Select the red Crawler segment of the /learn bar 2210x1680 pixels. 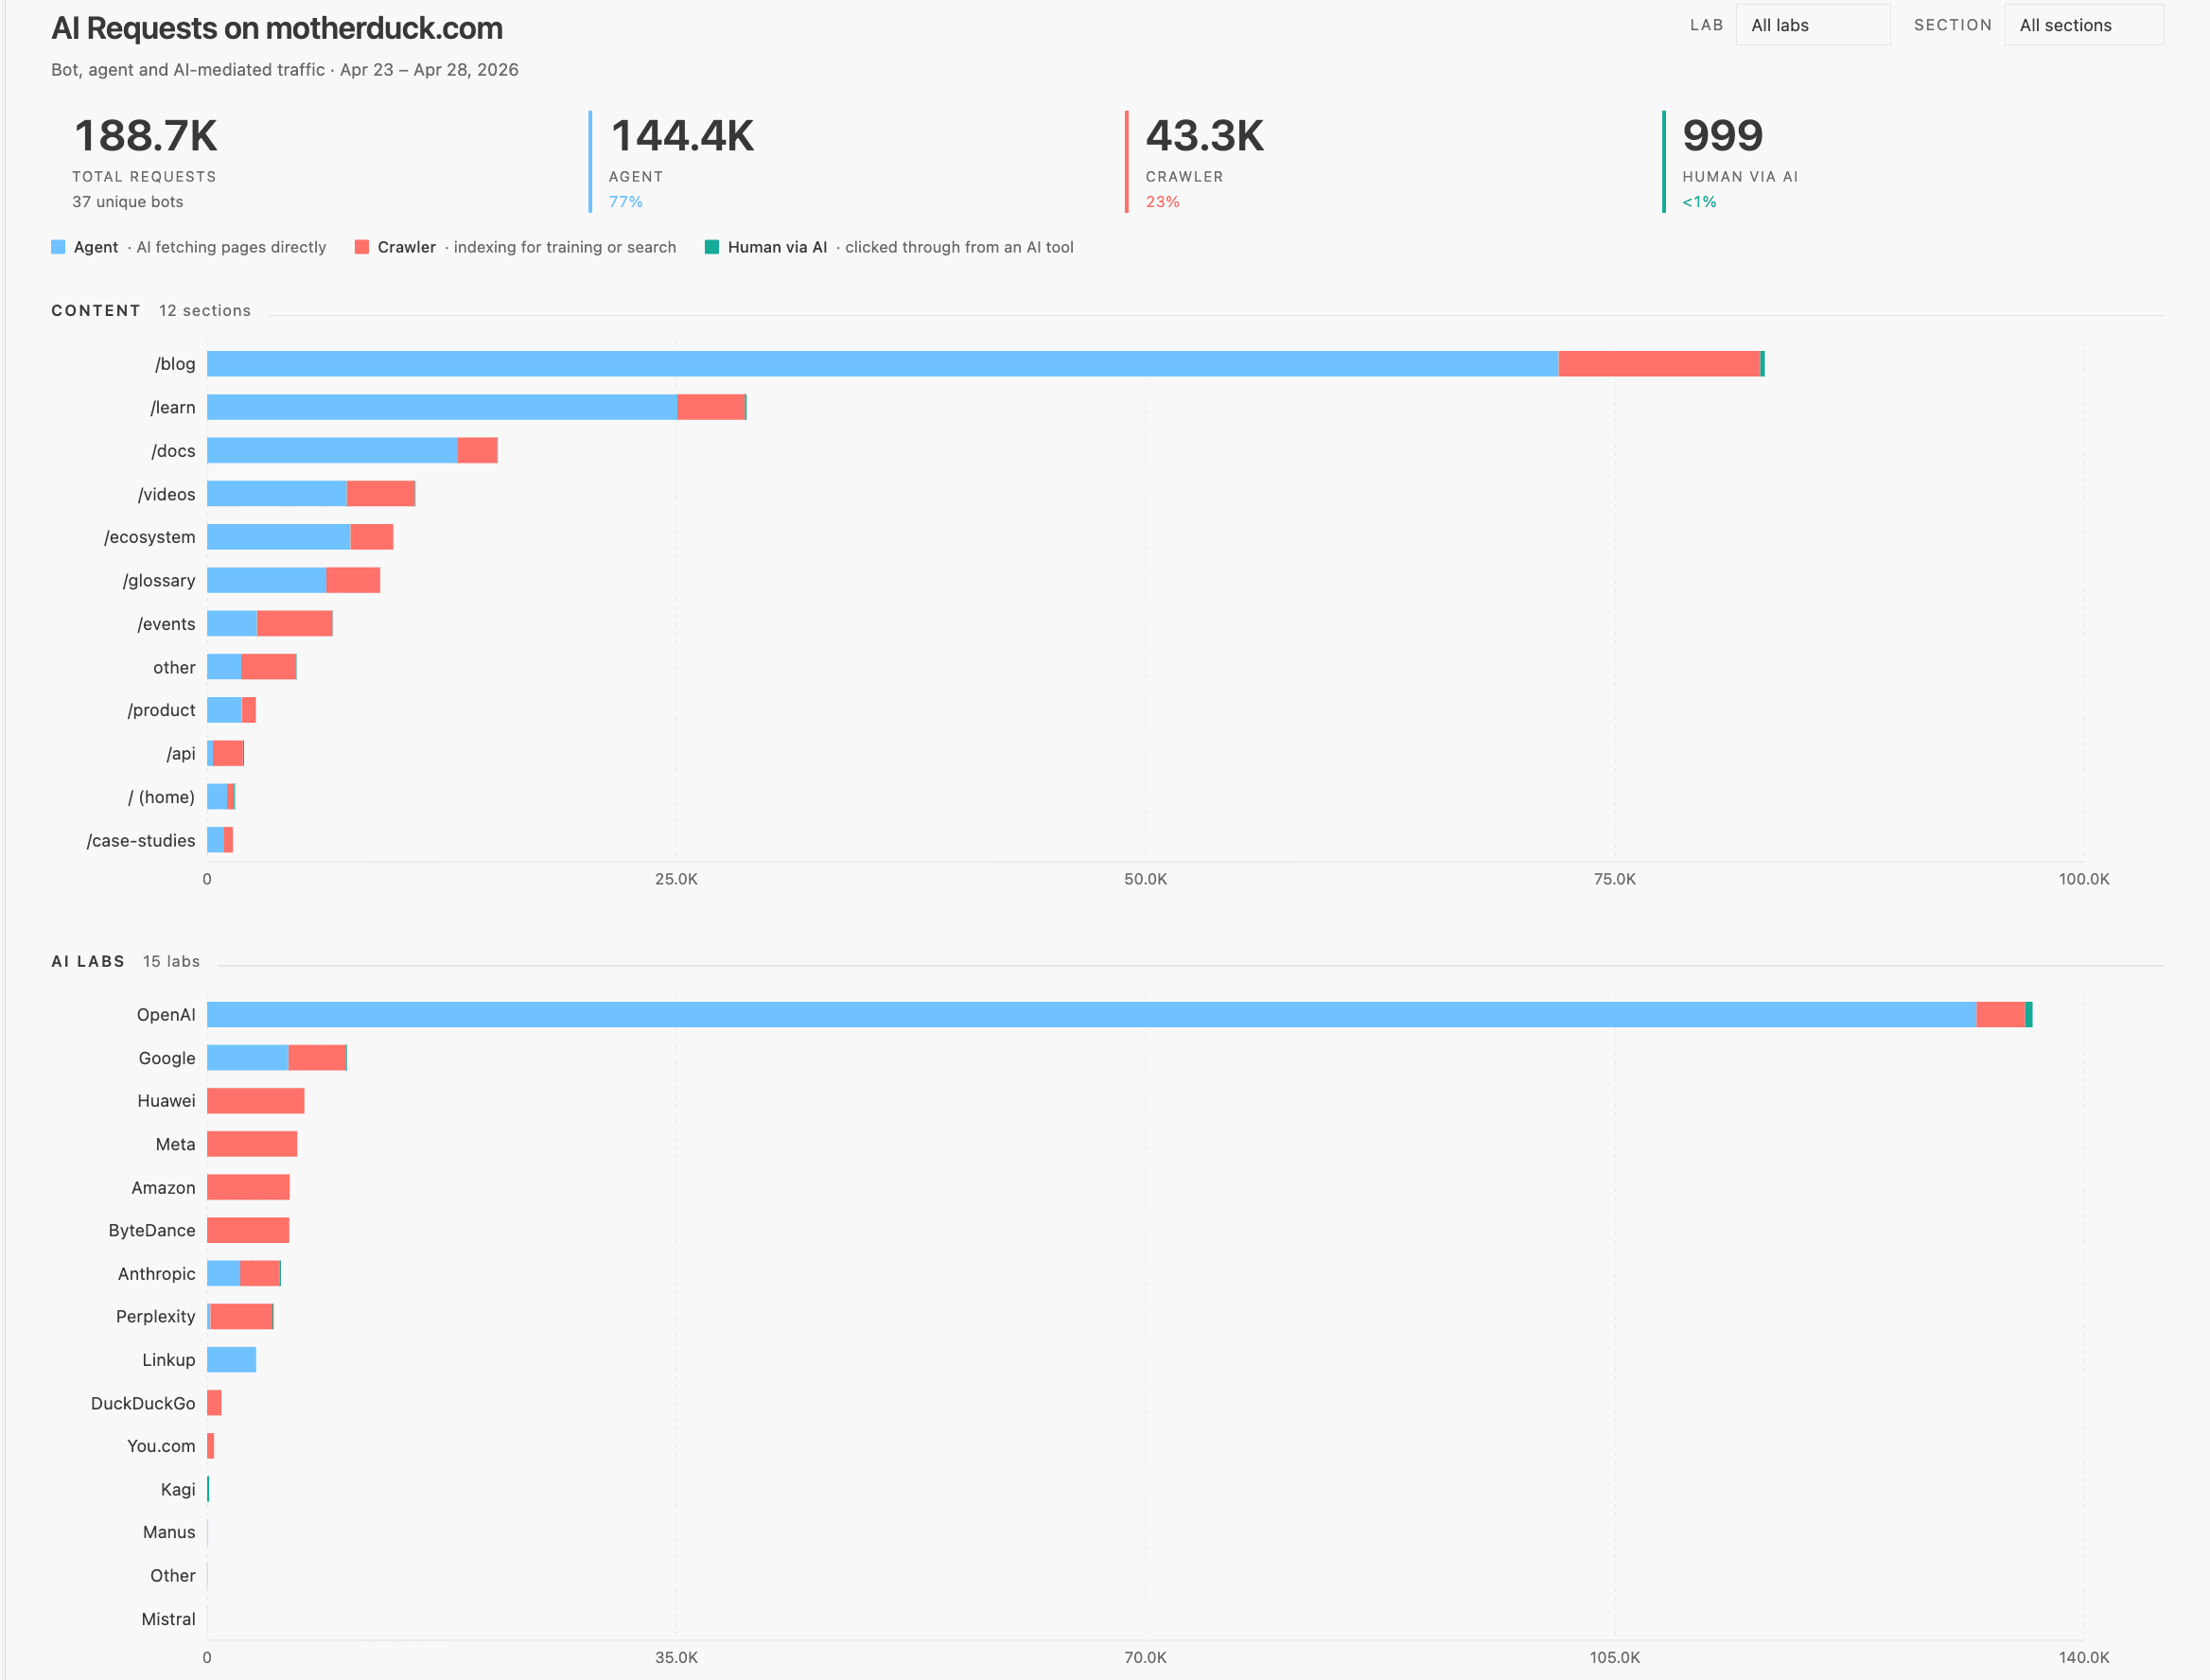pos(711,407)
